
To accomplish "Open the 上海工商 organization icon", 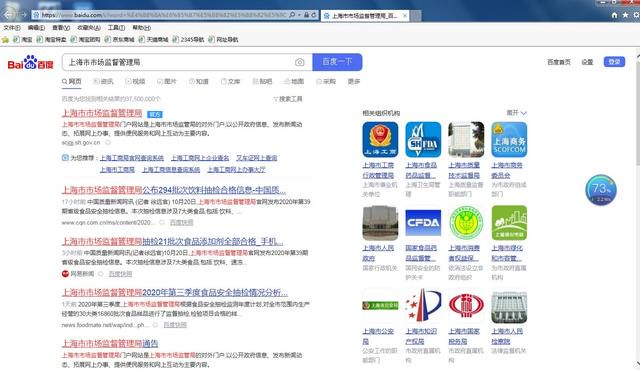I will [380, 140].
